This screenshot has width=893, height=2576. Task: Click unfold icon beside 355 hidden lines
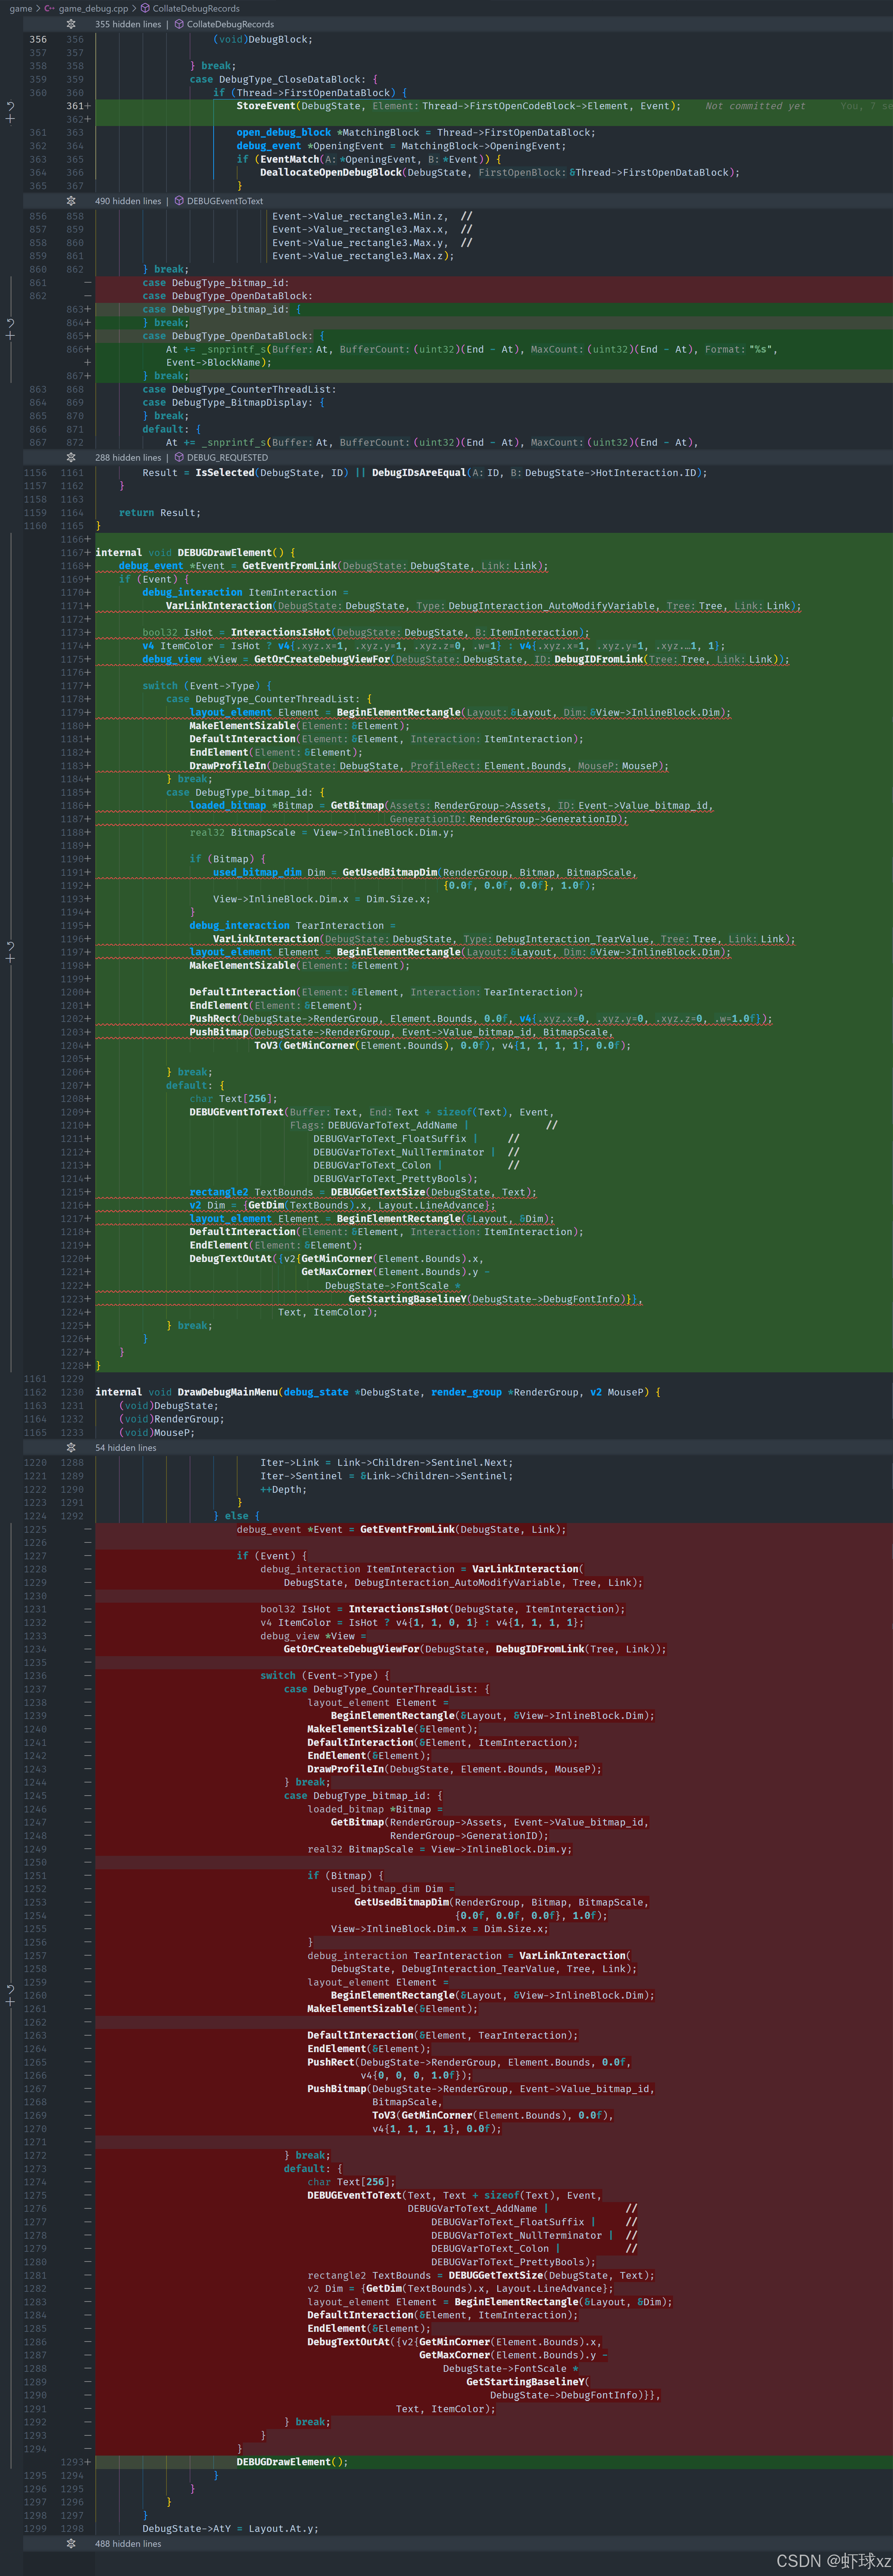pyautogui.click(x=71, y=24)
